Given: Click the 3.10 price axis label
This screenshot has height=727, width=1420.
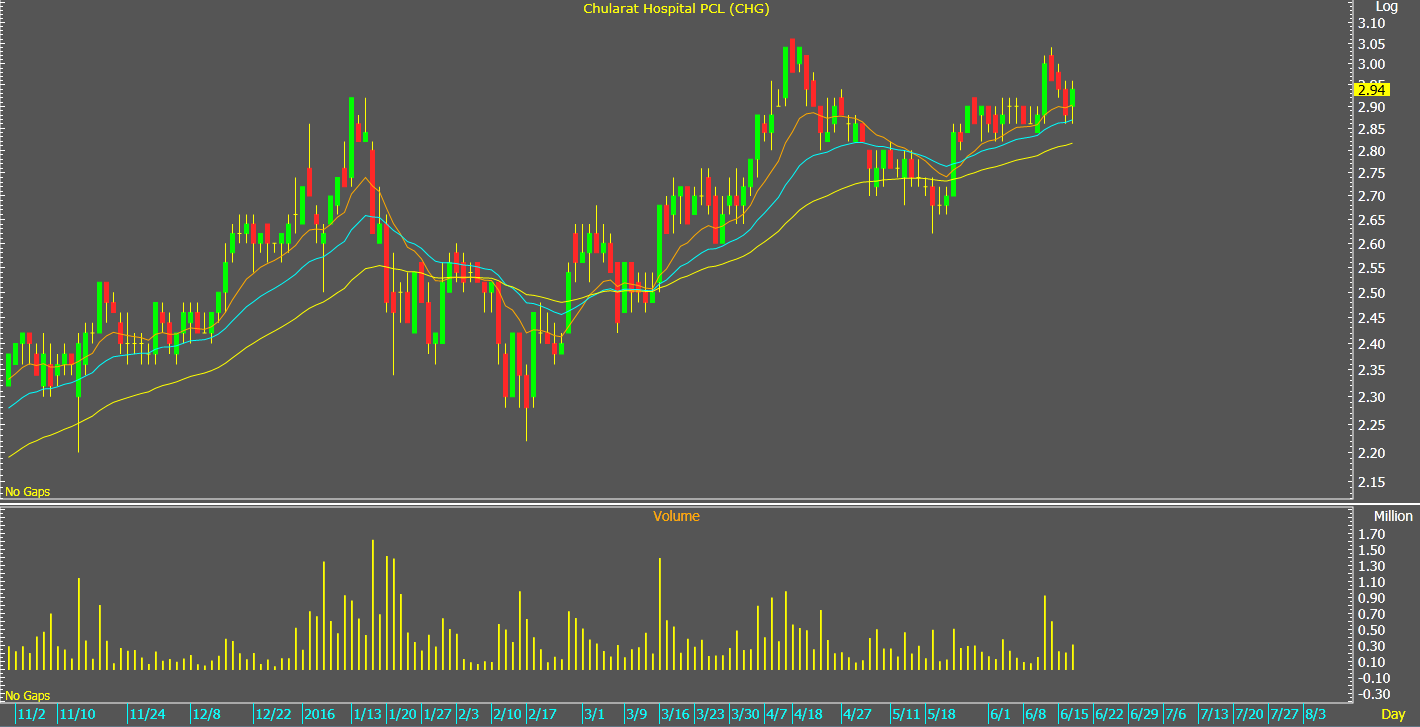Looking at the screenshot, I should click(1370, 22).
